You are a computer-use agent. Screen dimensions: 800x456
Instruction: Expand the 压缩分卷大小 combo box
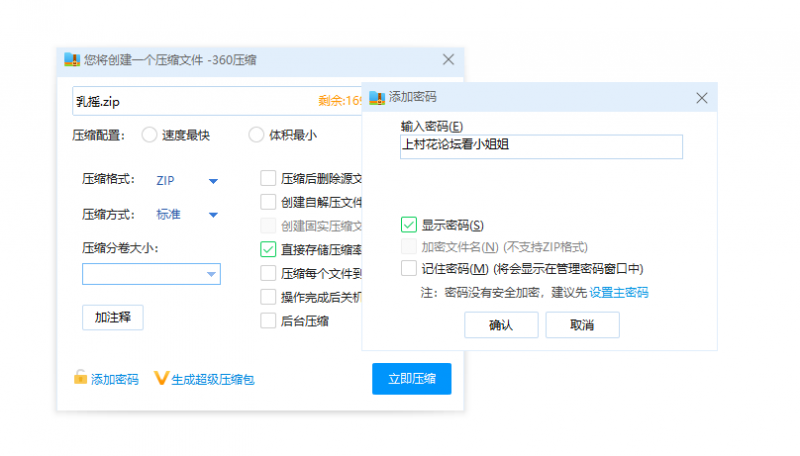click(x=211, y=274)
